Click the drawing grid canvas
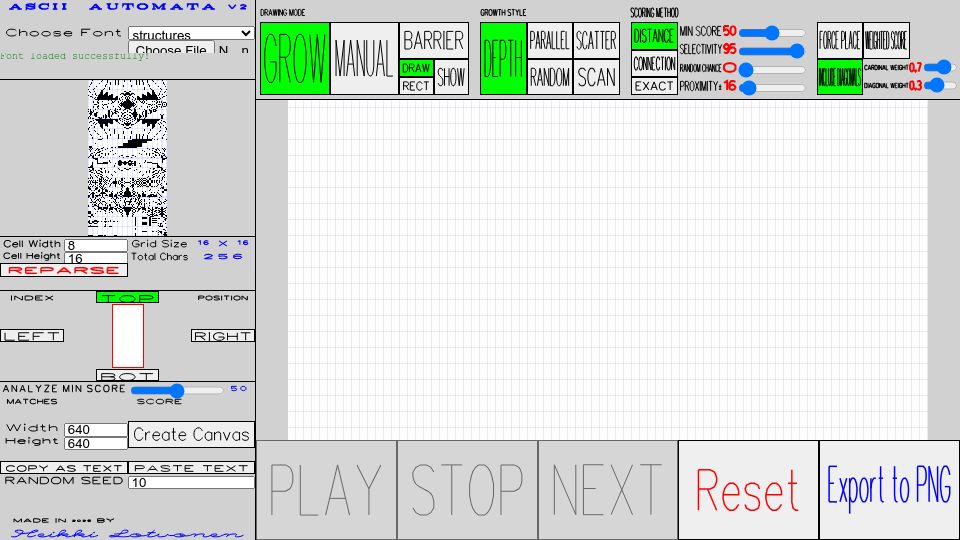The width and height of the screenshot is (960, 540). click(x=607, y=270)
